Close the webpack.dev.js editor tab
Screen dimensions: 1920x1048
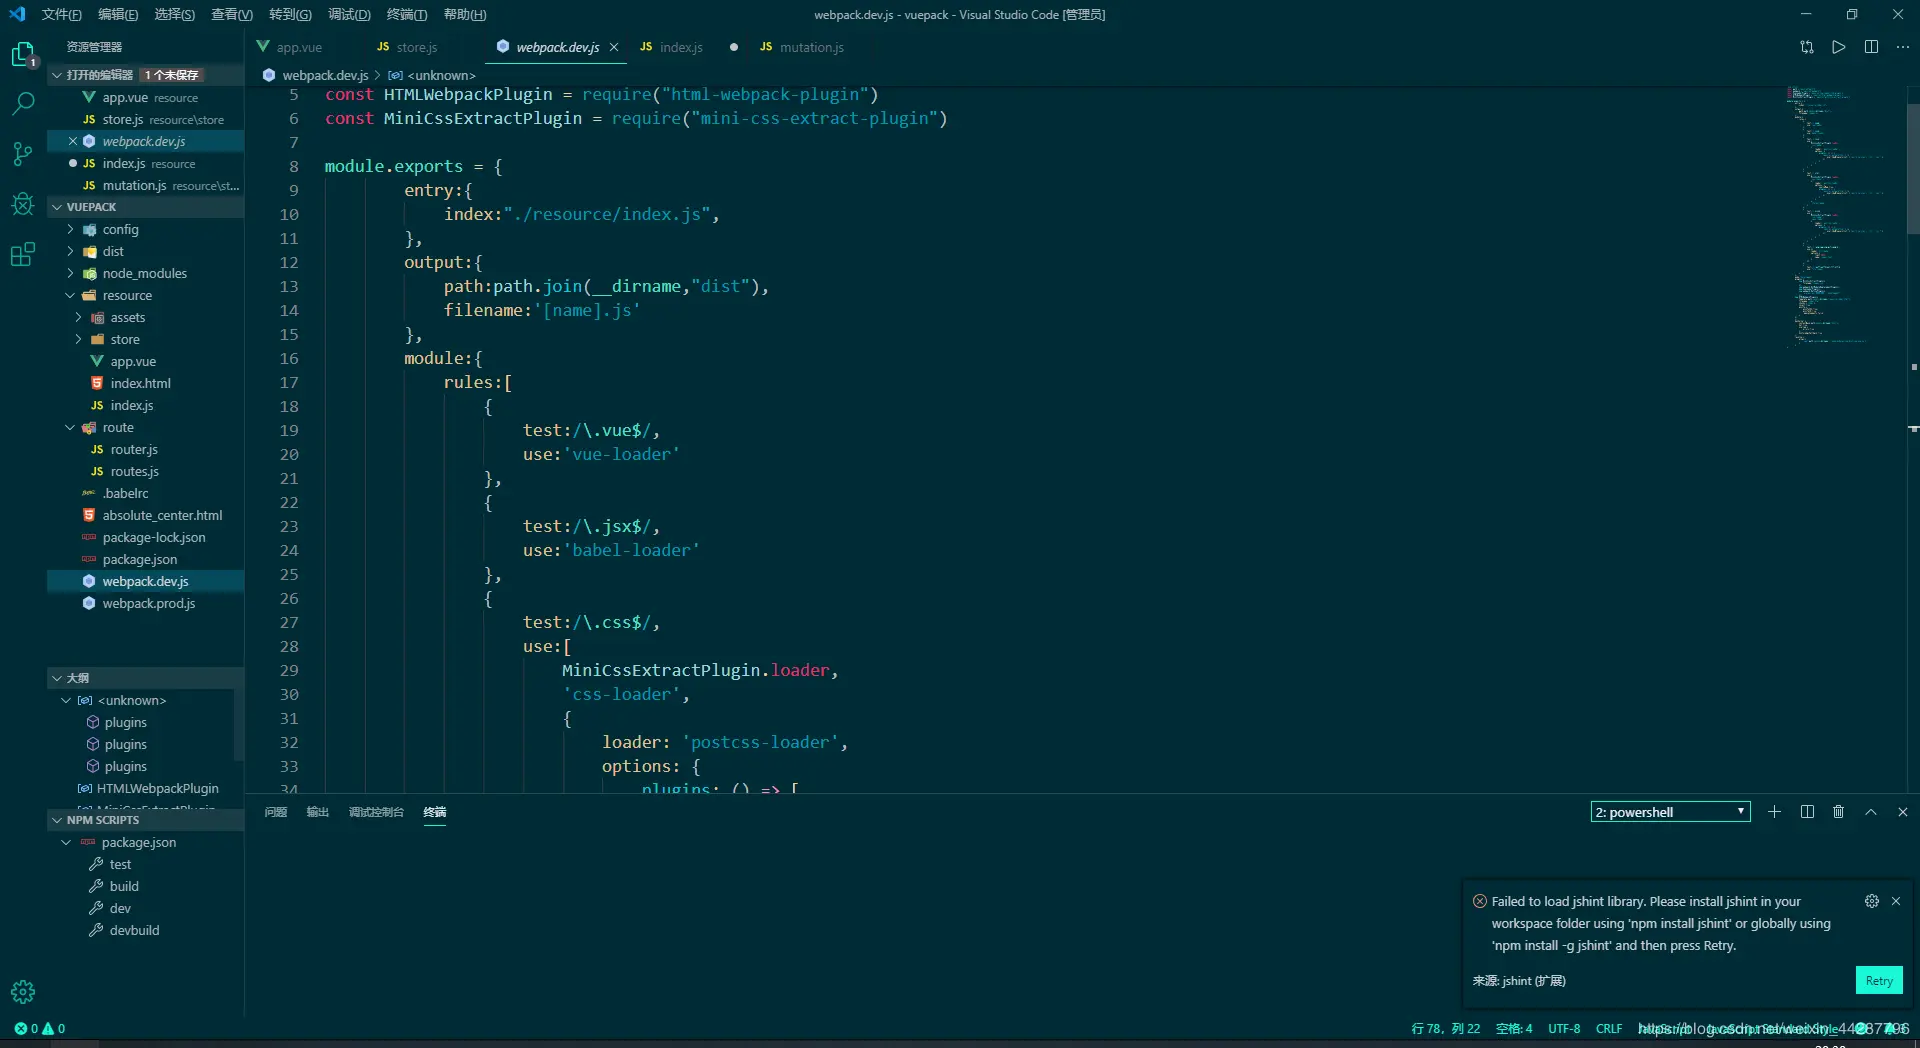(x=614, y=47)
